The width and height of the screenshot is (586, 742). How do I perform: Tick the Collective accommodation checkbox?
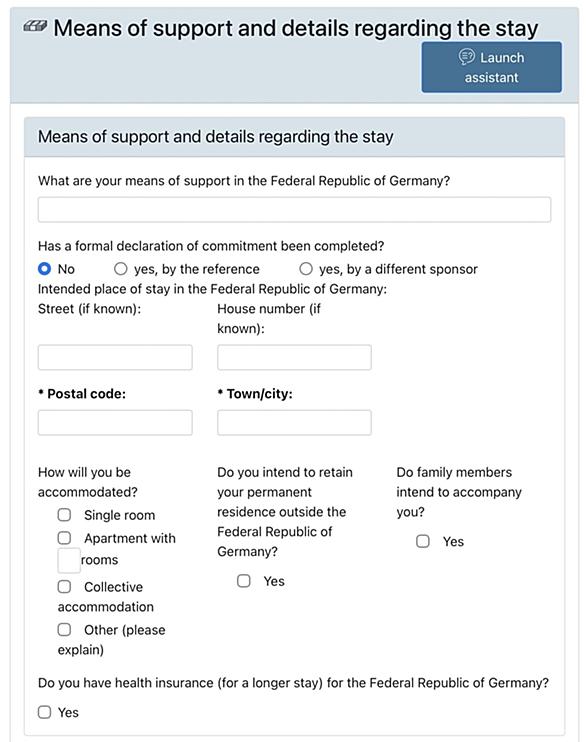pos(64,586)
